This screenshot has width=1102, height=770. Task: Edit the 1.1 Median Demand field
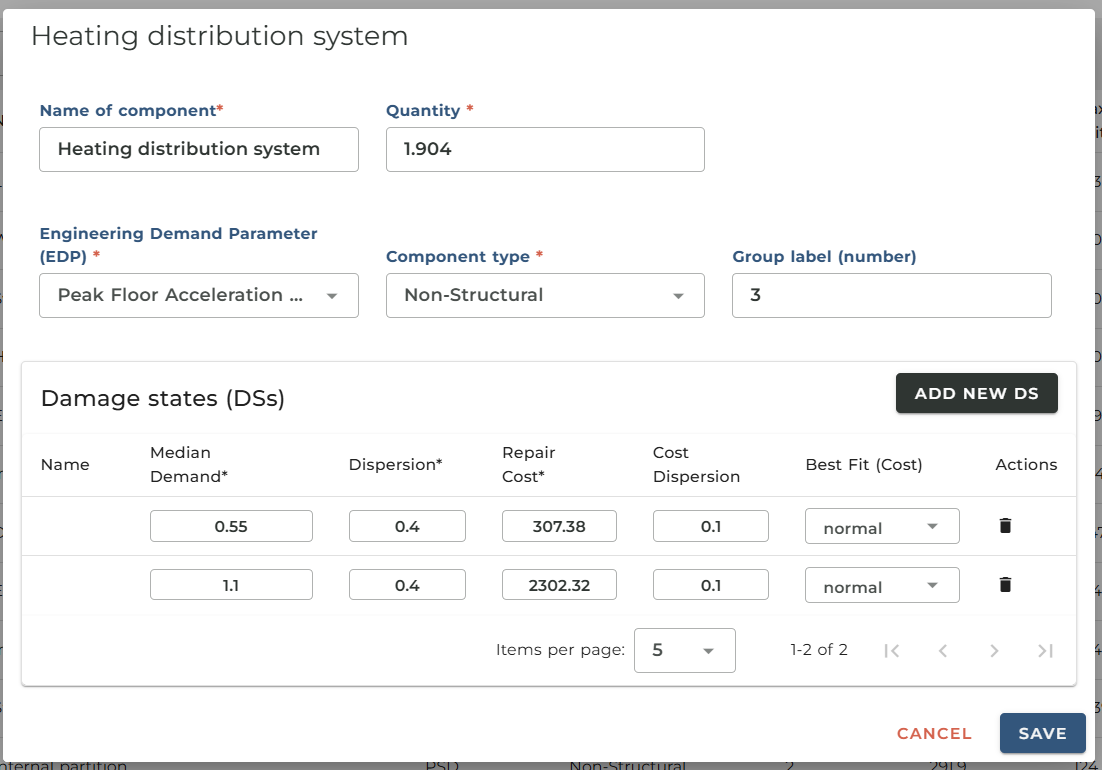pyautogui.click(x=231, y=585)
